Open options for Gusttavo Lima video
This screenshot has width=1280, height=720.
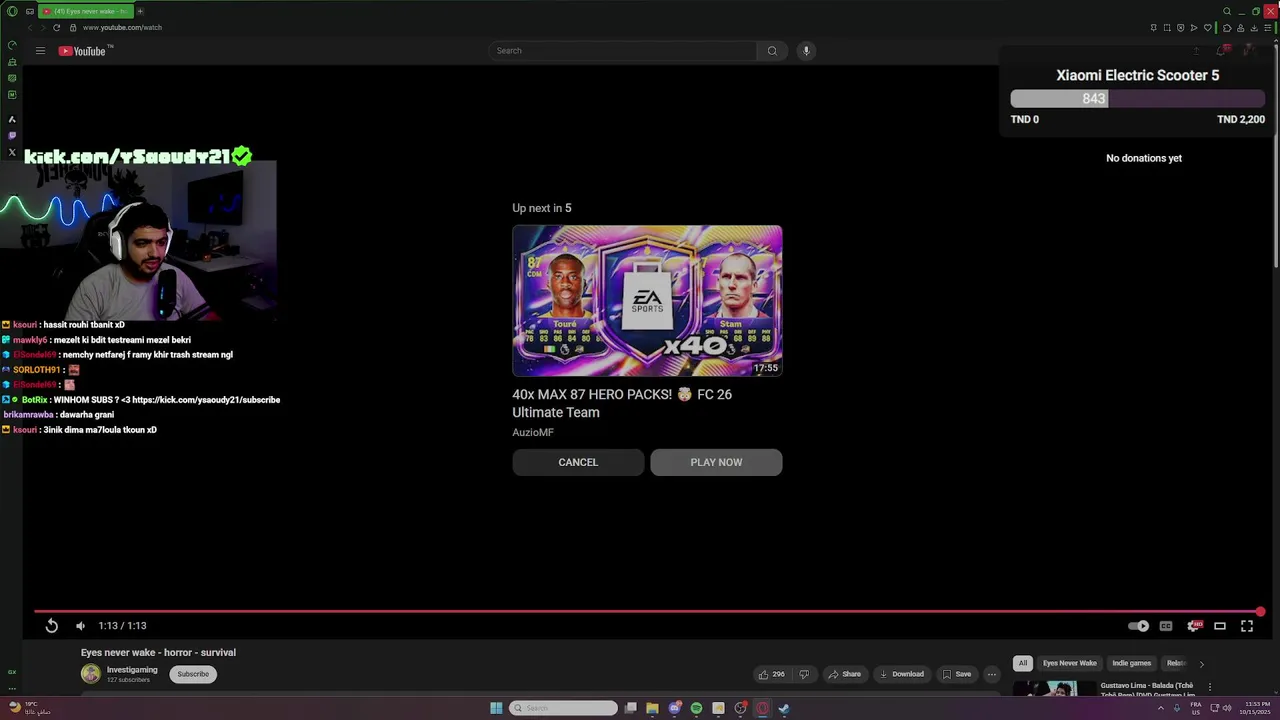tap(1209, 688)
